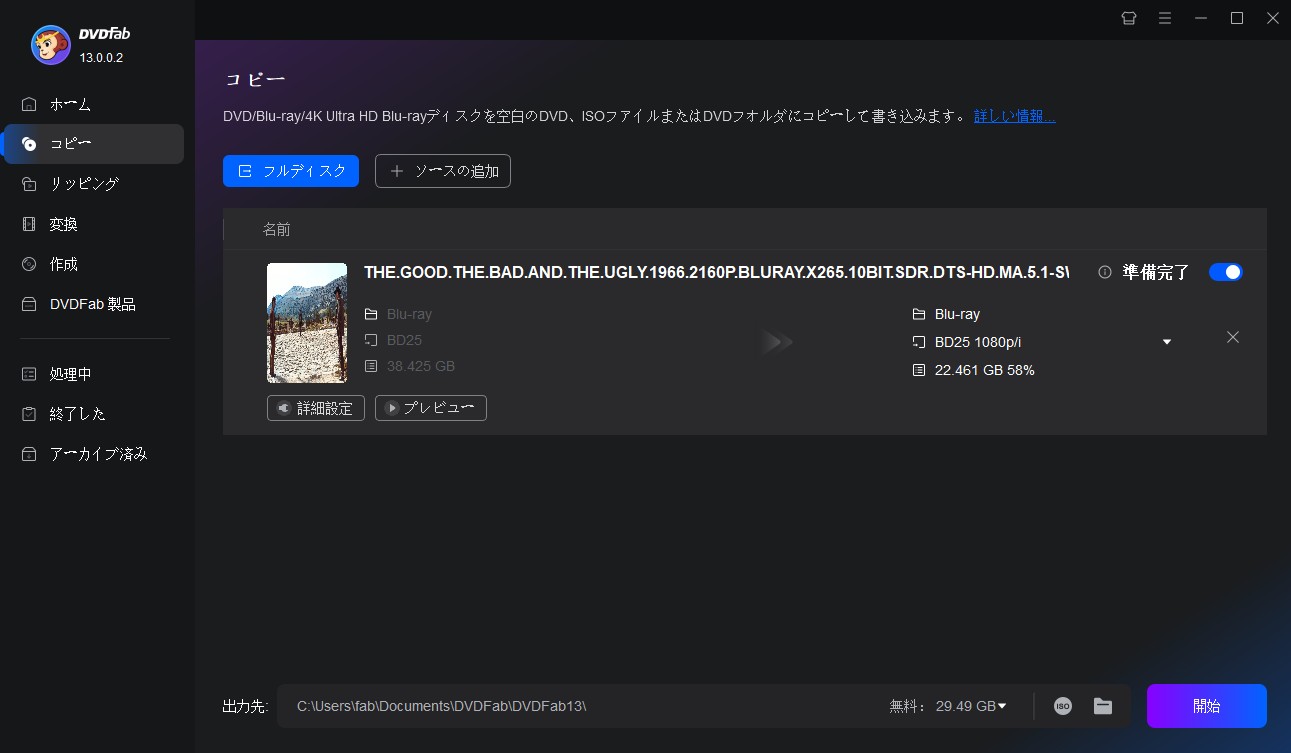
Task: Click the movie poster thumbnail
Action: [307, 323]
